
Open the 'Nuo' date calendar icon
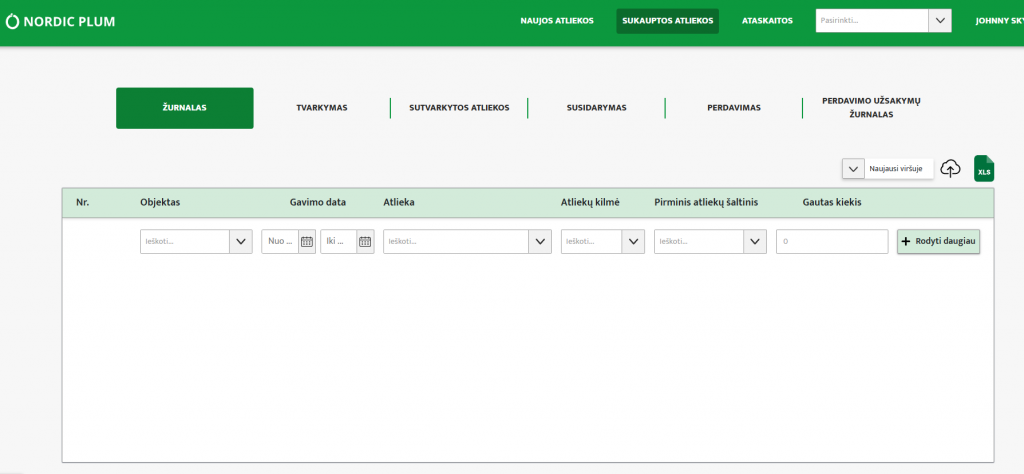point(307,241)
